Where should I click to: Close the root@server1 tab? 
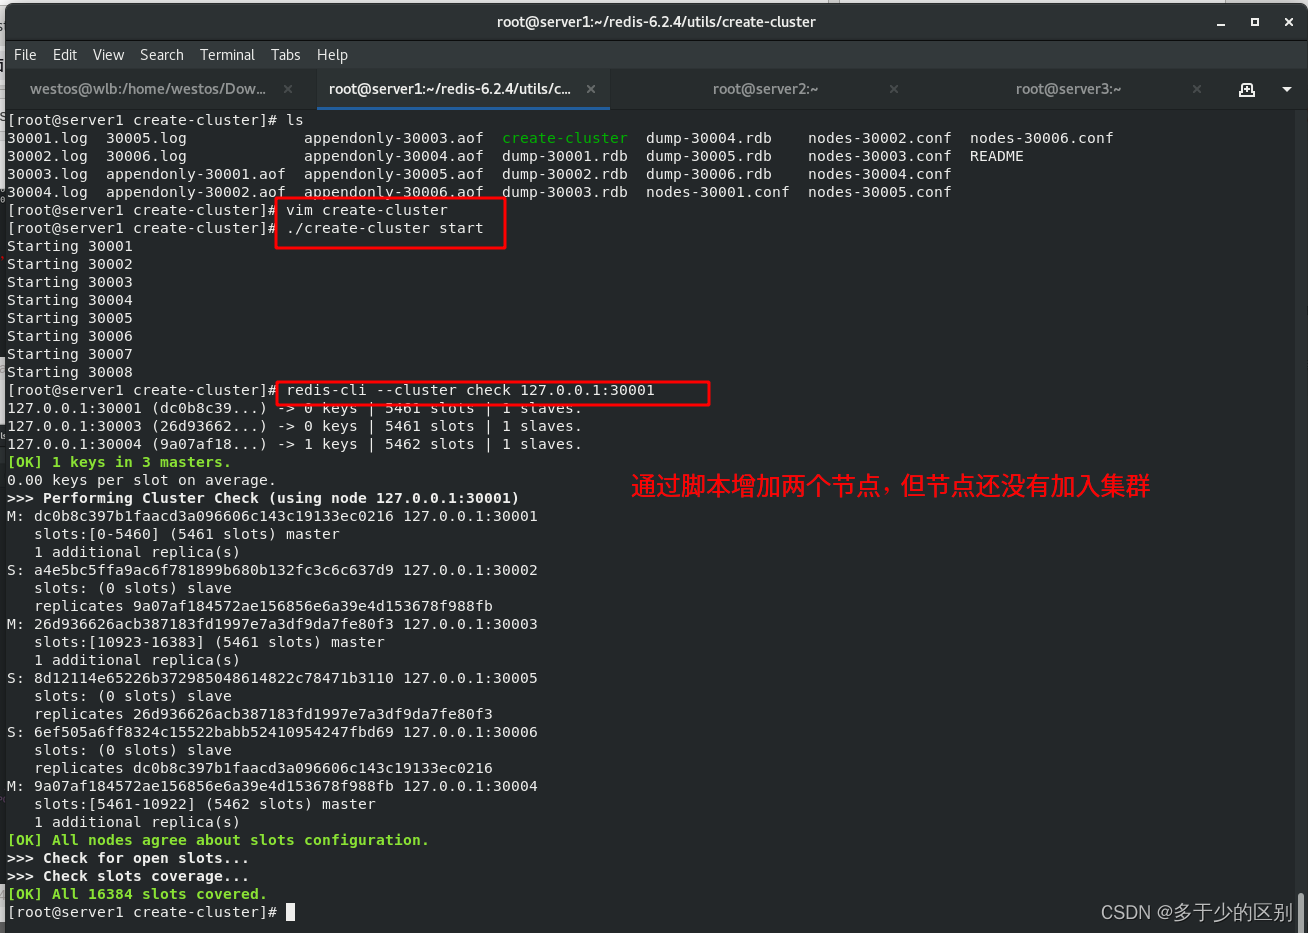[x=591, y=89]
